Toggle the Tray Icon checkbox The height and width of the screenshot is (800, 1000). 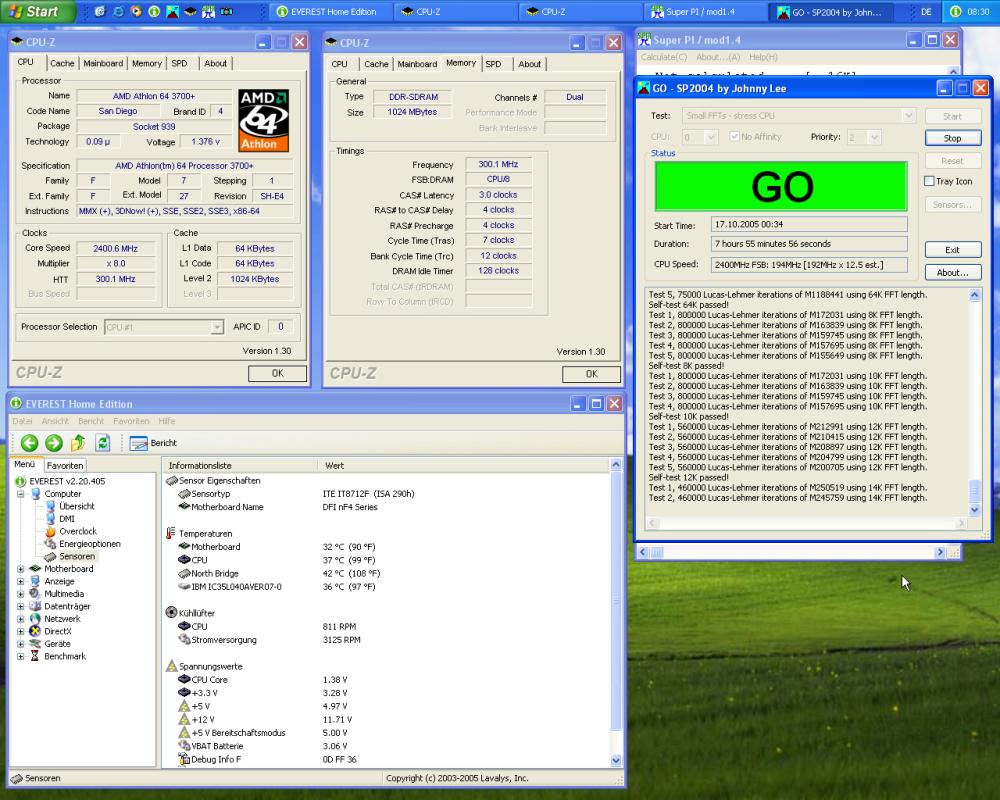click(929, 181)
